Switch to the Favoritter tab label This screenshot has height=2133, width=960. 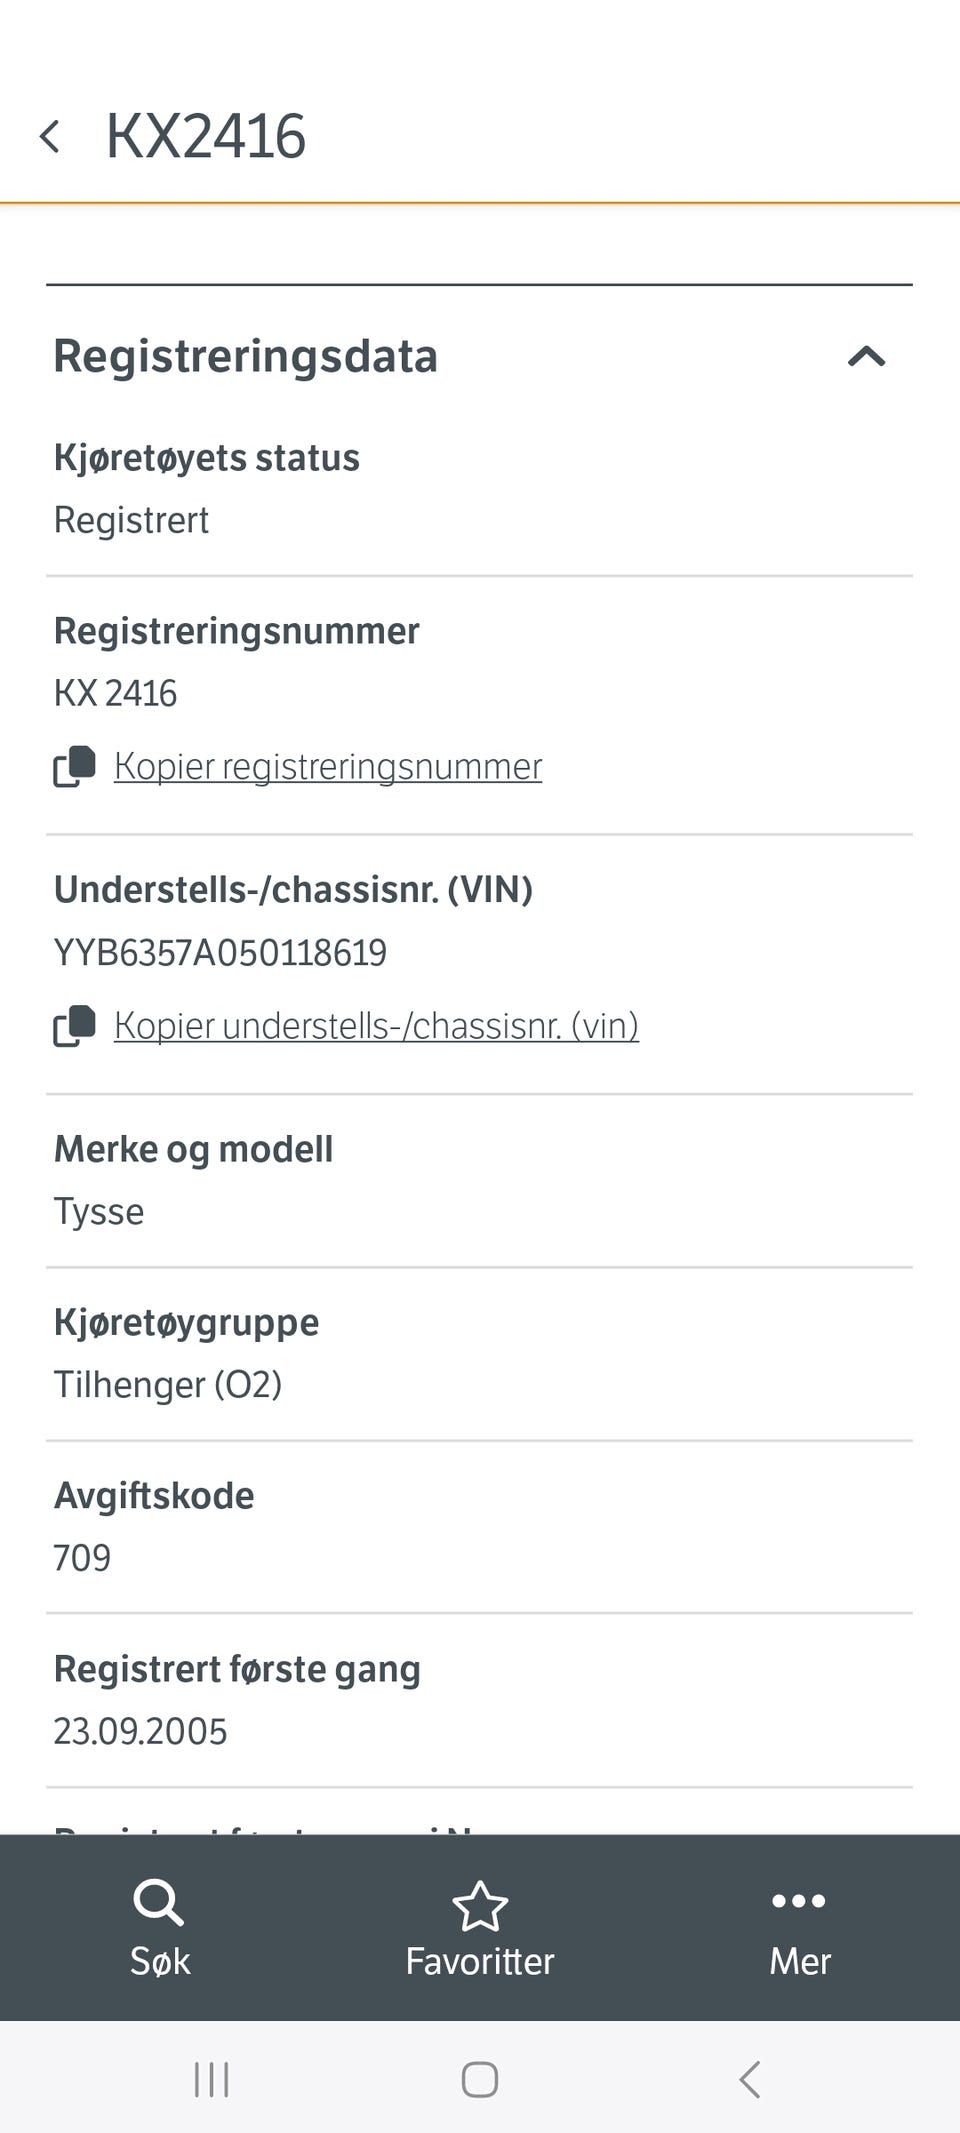point(480,1961)
